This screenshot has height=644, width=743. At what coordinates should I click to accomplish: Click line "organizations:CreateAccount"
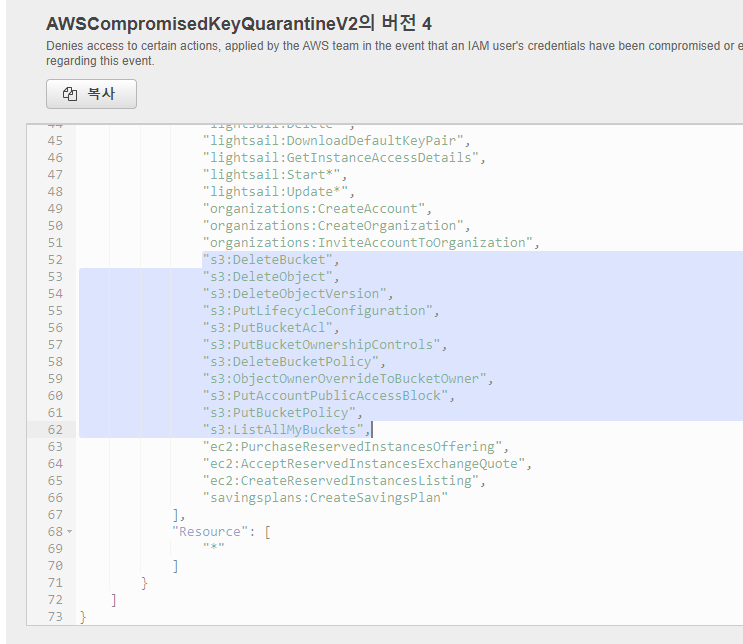coord(317,209)
